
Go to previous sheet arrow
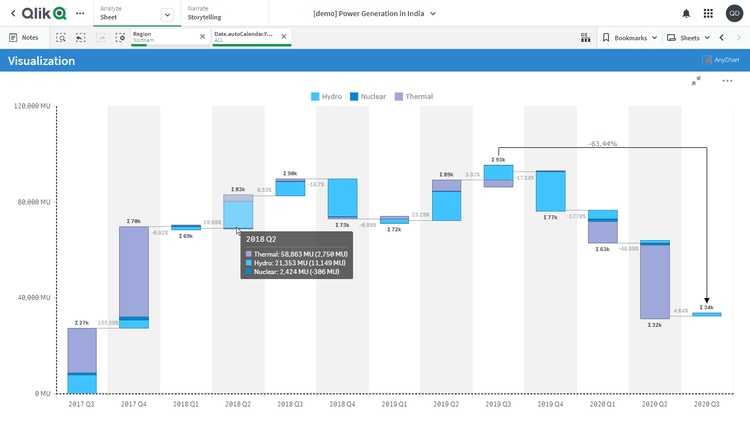click(x=722, y=37)
